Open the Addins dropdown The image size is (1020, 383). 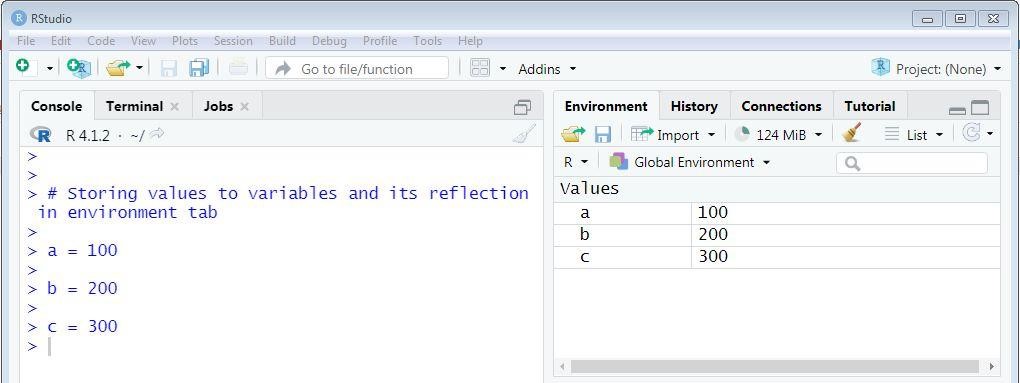click(x=547, y=69)
